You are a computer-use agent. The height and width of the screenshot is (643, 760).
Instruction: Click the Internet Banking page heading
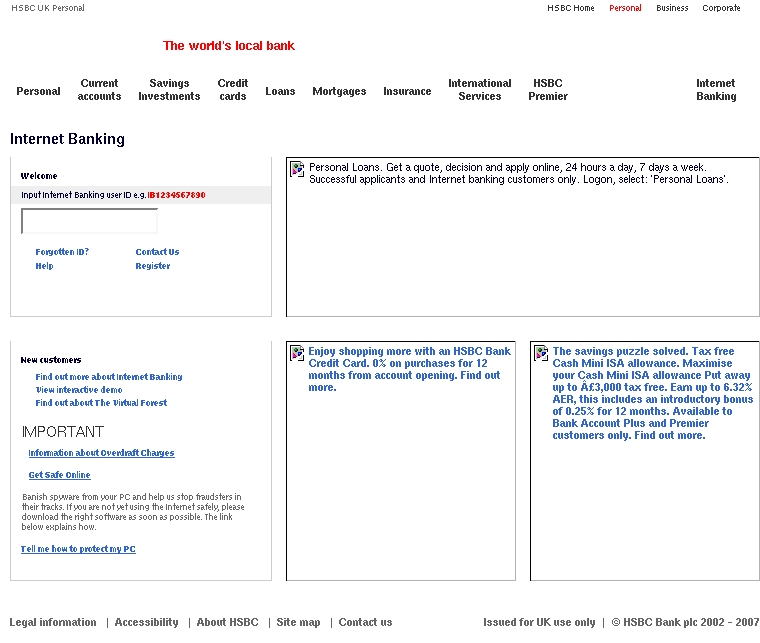(67, 139)
